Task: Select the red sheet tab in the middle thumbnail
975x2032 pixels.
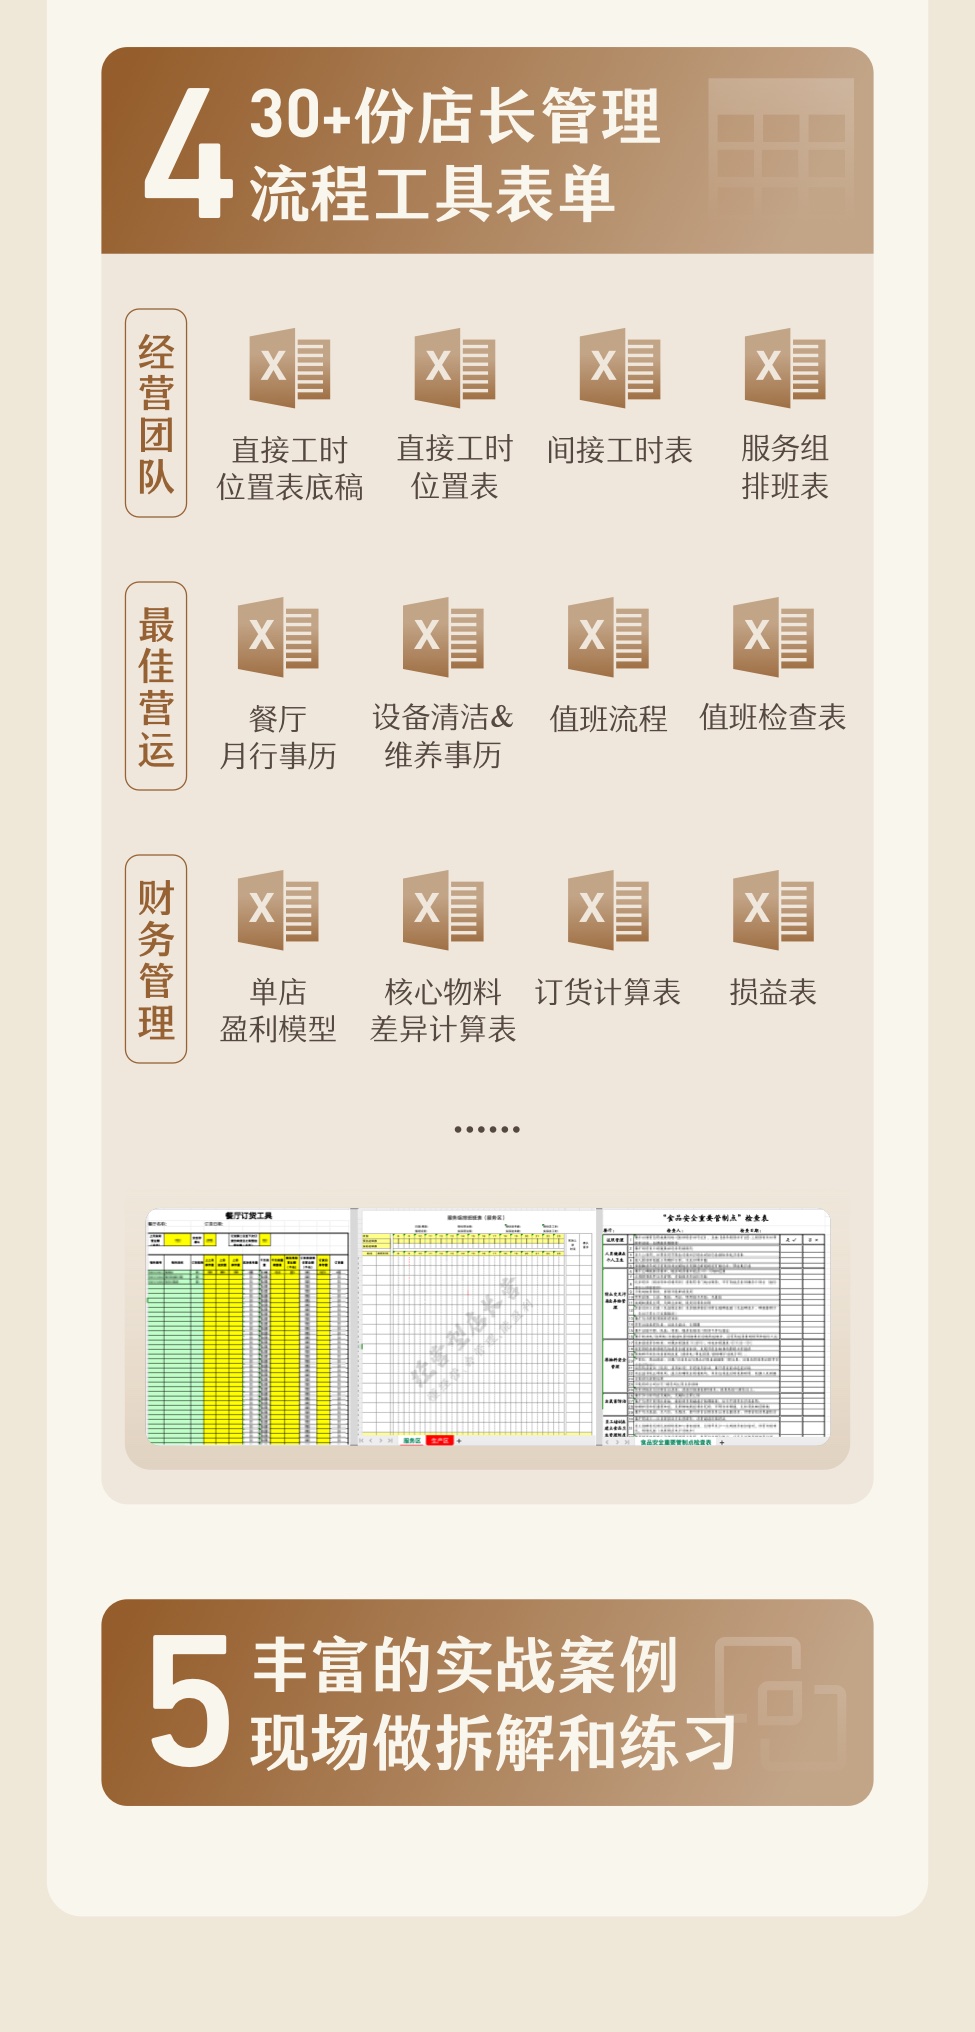Action: [439, 1440]
